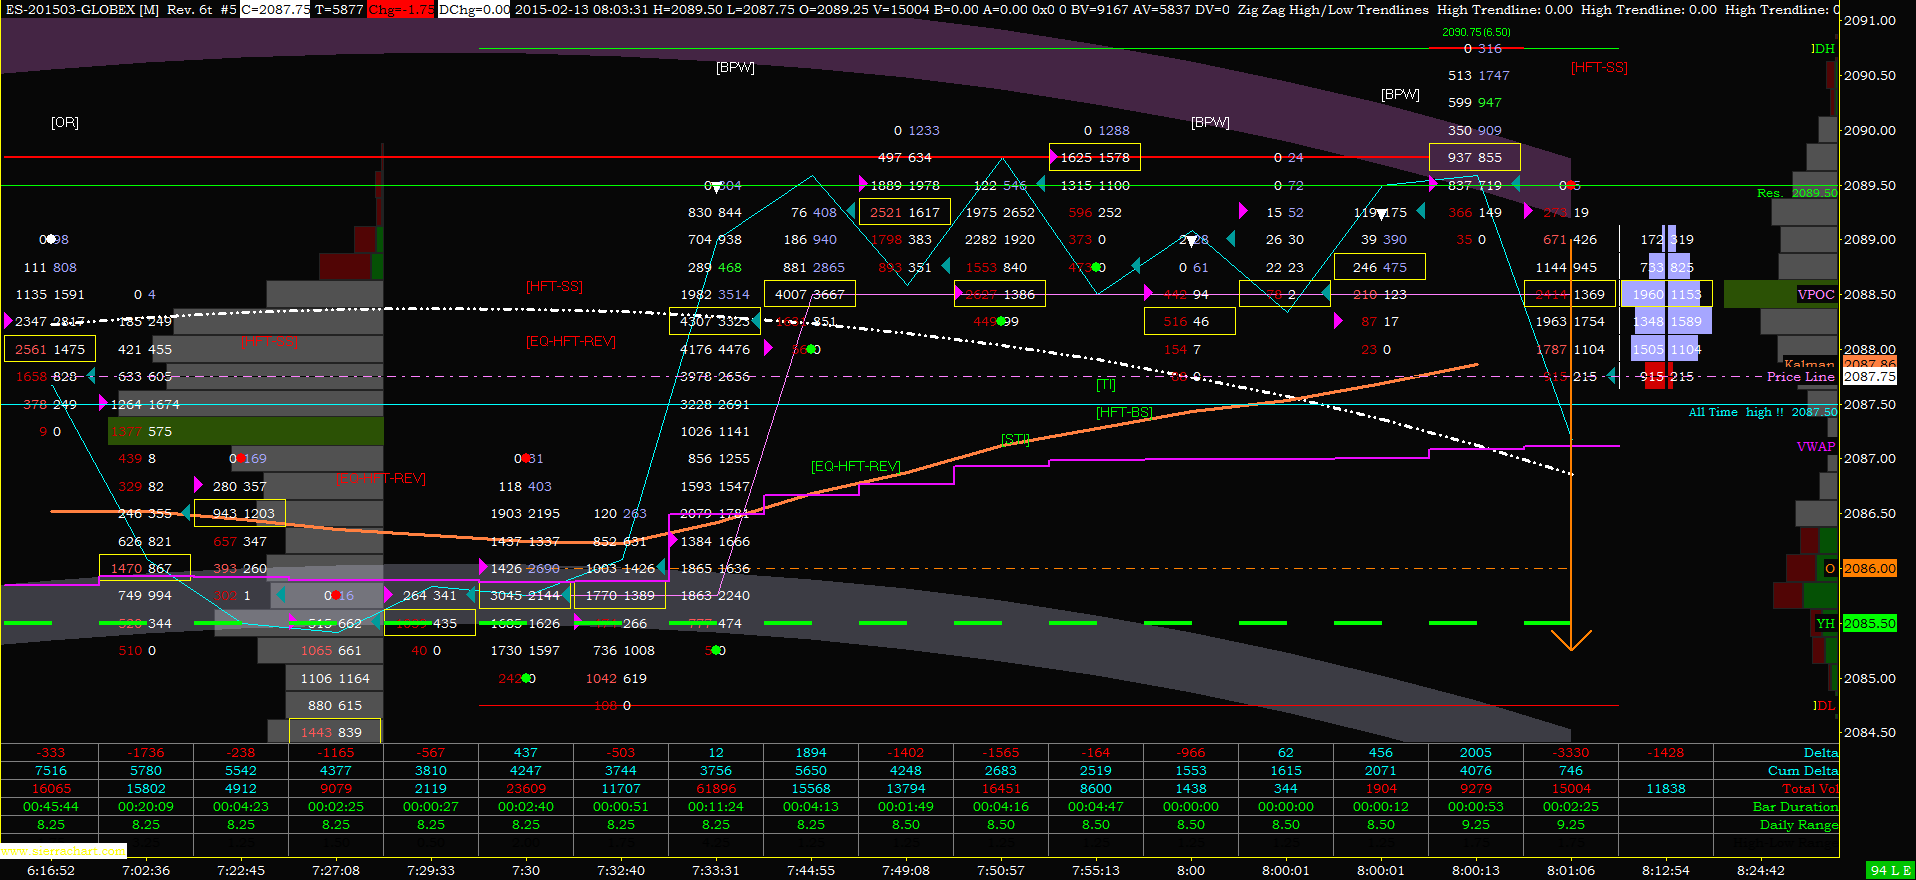The width and height of the screenshot is (1916, 880).
Task: Click the orange 2086.00 open price box
Action: tap(1870, 568)
